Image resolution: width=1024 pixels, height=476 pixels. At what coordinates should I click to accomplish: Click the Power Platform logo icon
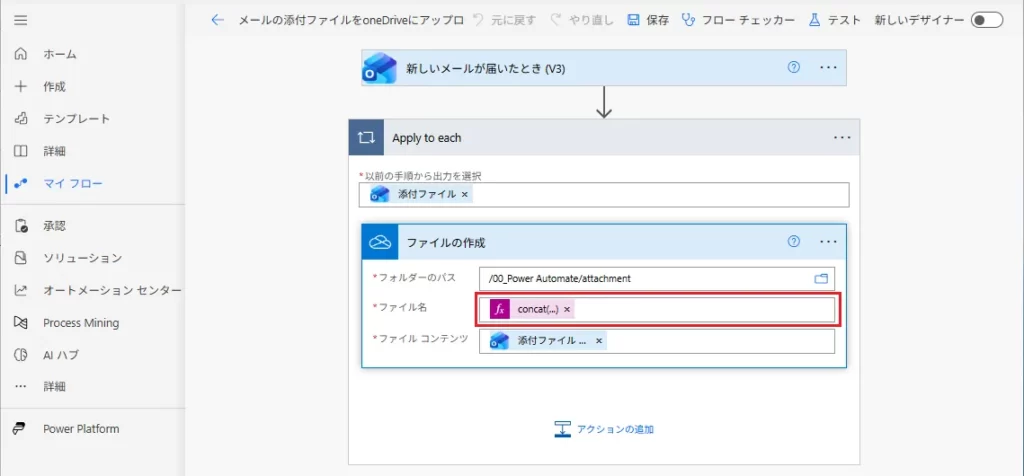pos(21,429)
